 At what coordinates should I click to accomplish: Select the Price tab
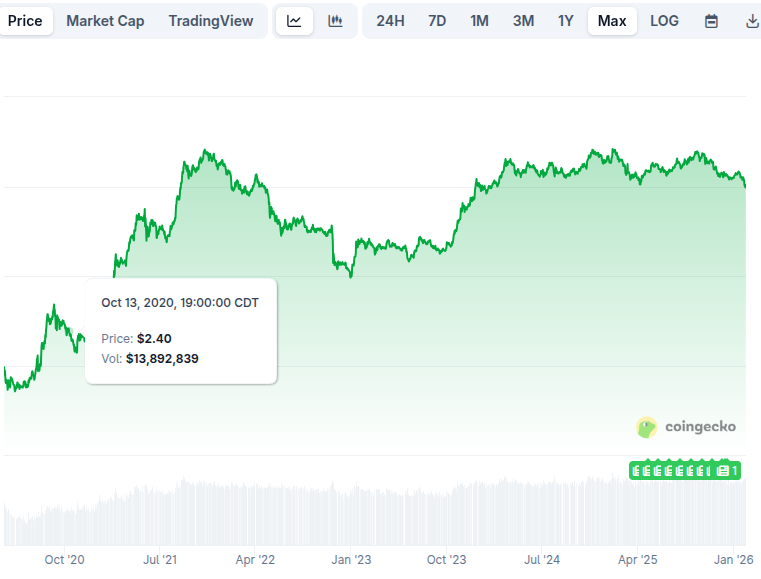pos(25,21)
